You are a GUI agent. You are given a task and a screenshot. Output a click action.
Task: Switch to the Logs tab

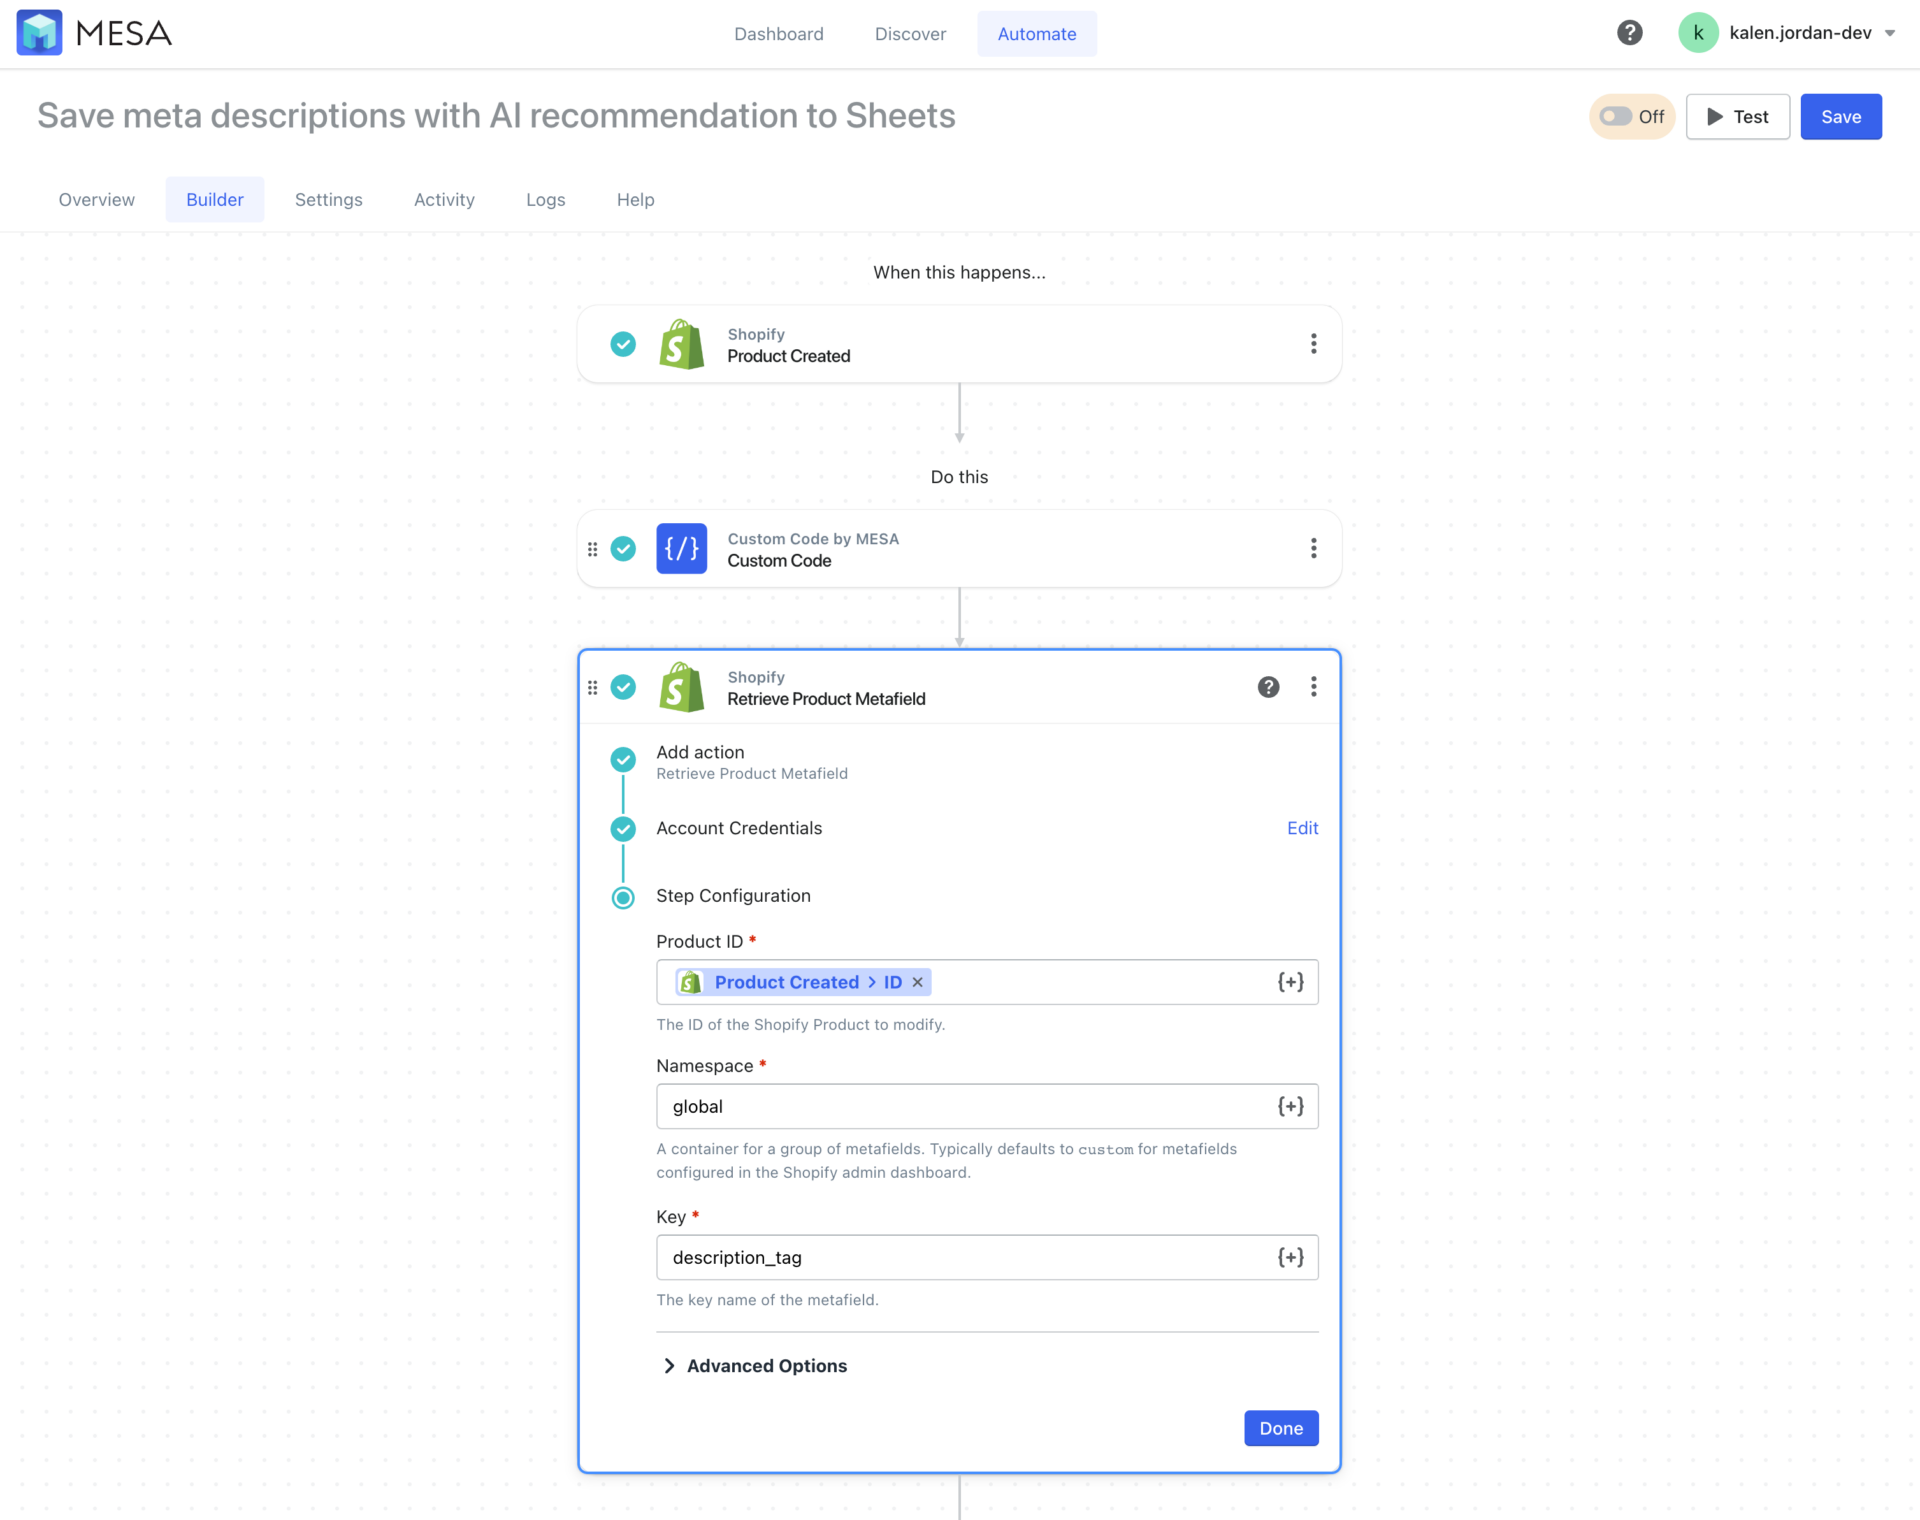click(x=545, y=199)
